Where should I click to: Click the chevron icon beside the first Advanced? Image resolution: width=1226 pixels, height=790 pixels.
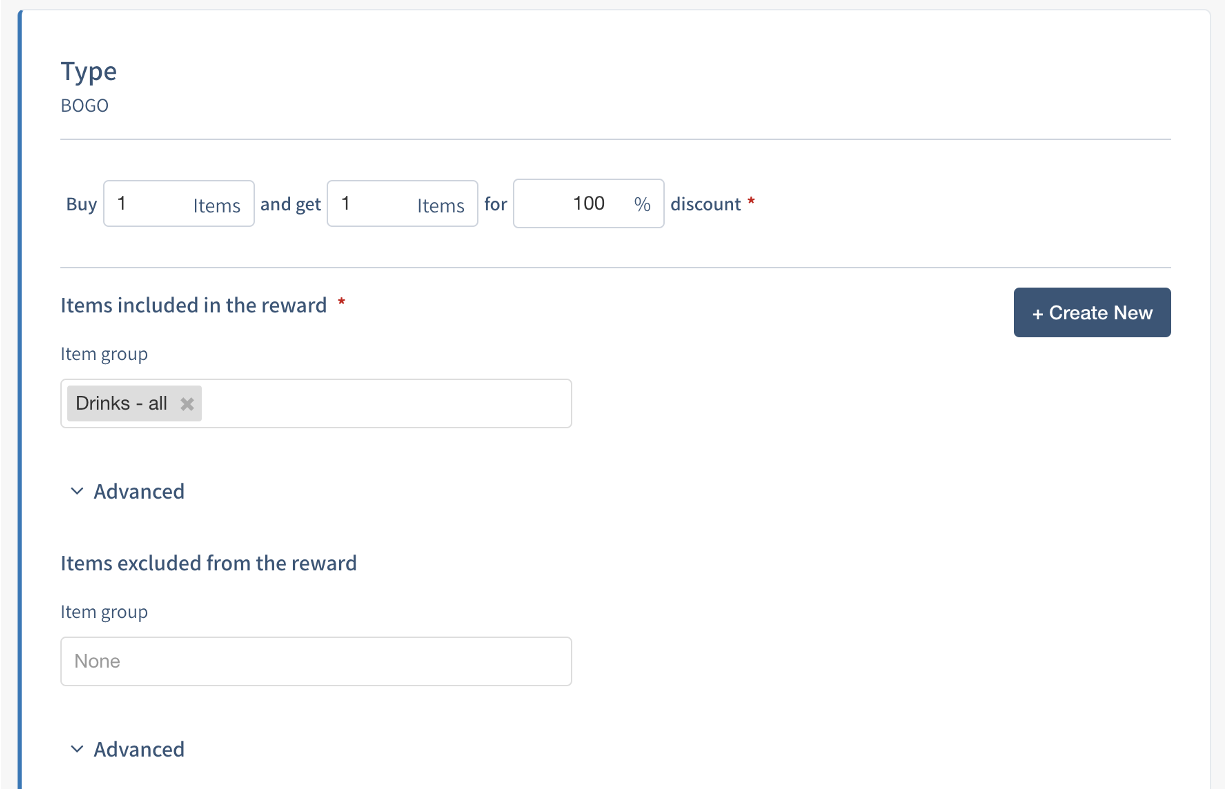point(77,492)
